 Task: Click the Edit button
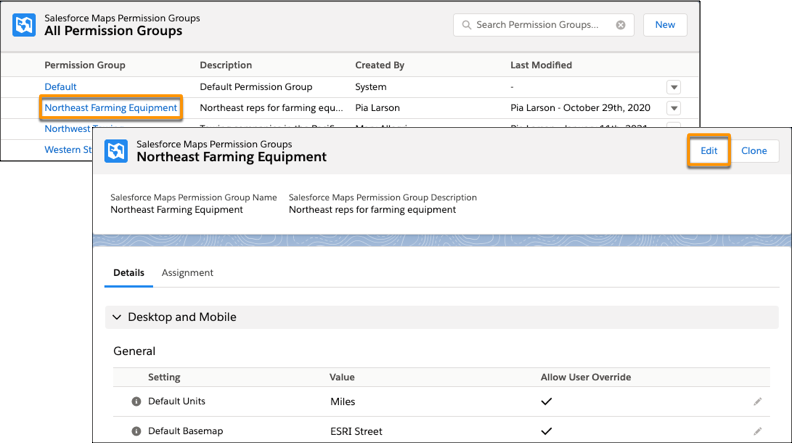point(709,151)
